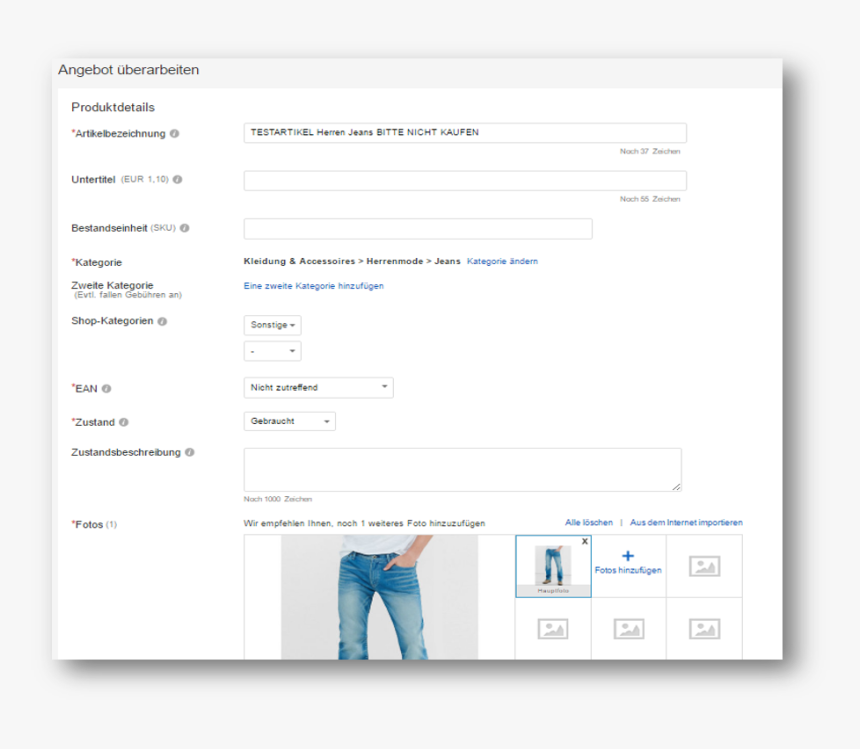The image size is (860, 749).
Task: Click Eine zweite Kategorie hinzufügen link
Action: pyautogui.click(x=314, y=286)
